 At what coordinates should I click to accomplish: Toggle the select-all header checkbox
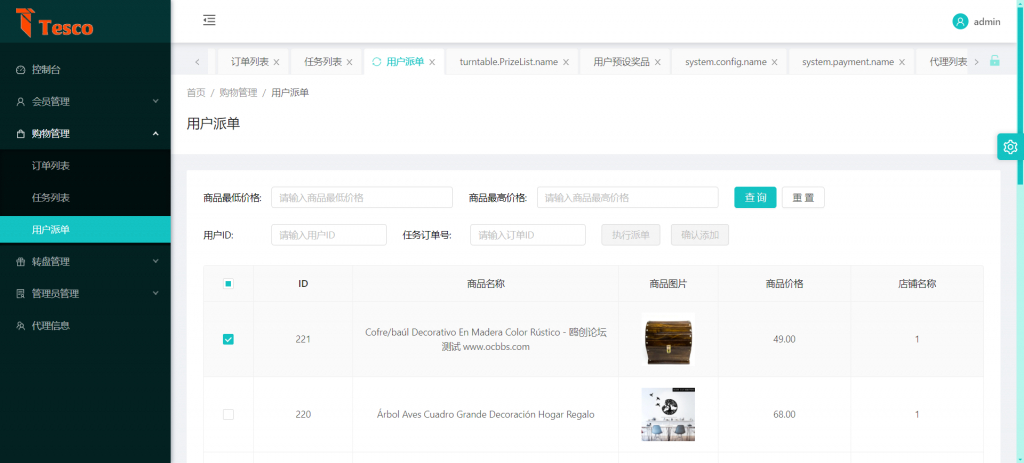[x=228, y=284]
